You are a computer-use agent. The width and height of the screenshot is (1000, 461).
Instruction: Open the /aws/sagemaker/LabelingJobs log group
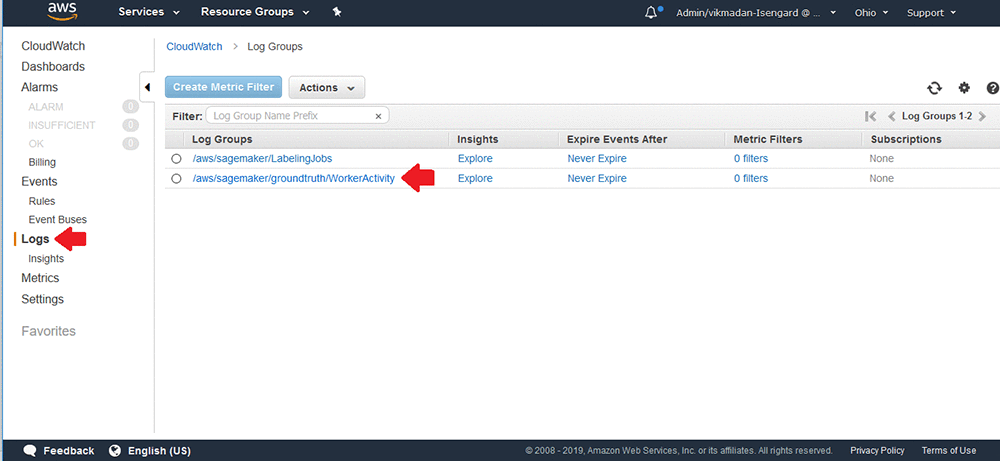point(262,159)
